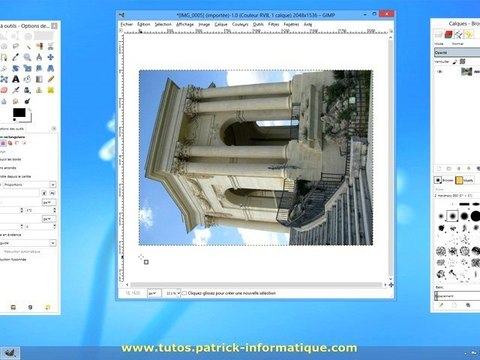
Task: Open the Sélection menu
Action: 163,24
